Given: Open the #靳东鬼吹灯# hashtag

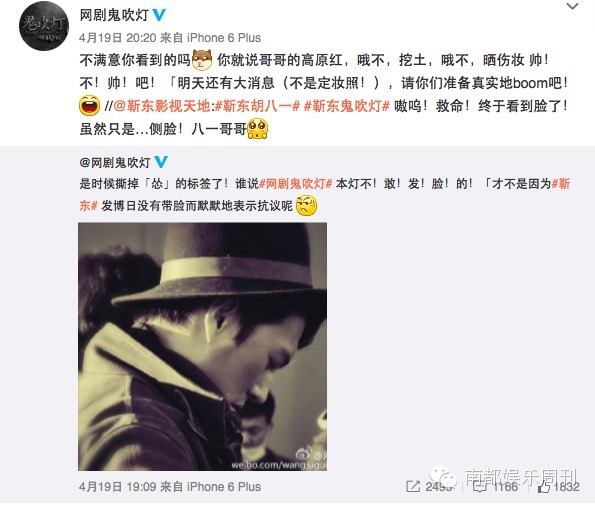Looking at the screenshot, I should click(347, 106).
